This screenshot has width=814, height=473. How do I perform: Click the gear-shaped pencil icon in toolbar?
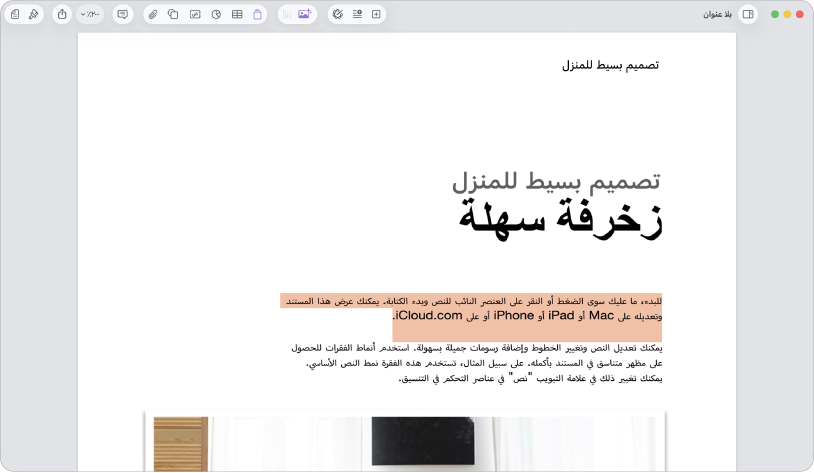tap(338, 15)
